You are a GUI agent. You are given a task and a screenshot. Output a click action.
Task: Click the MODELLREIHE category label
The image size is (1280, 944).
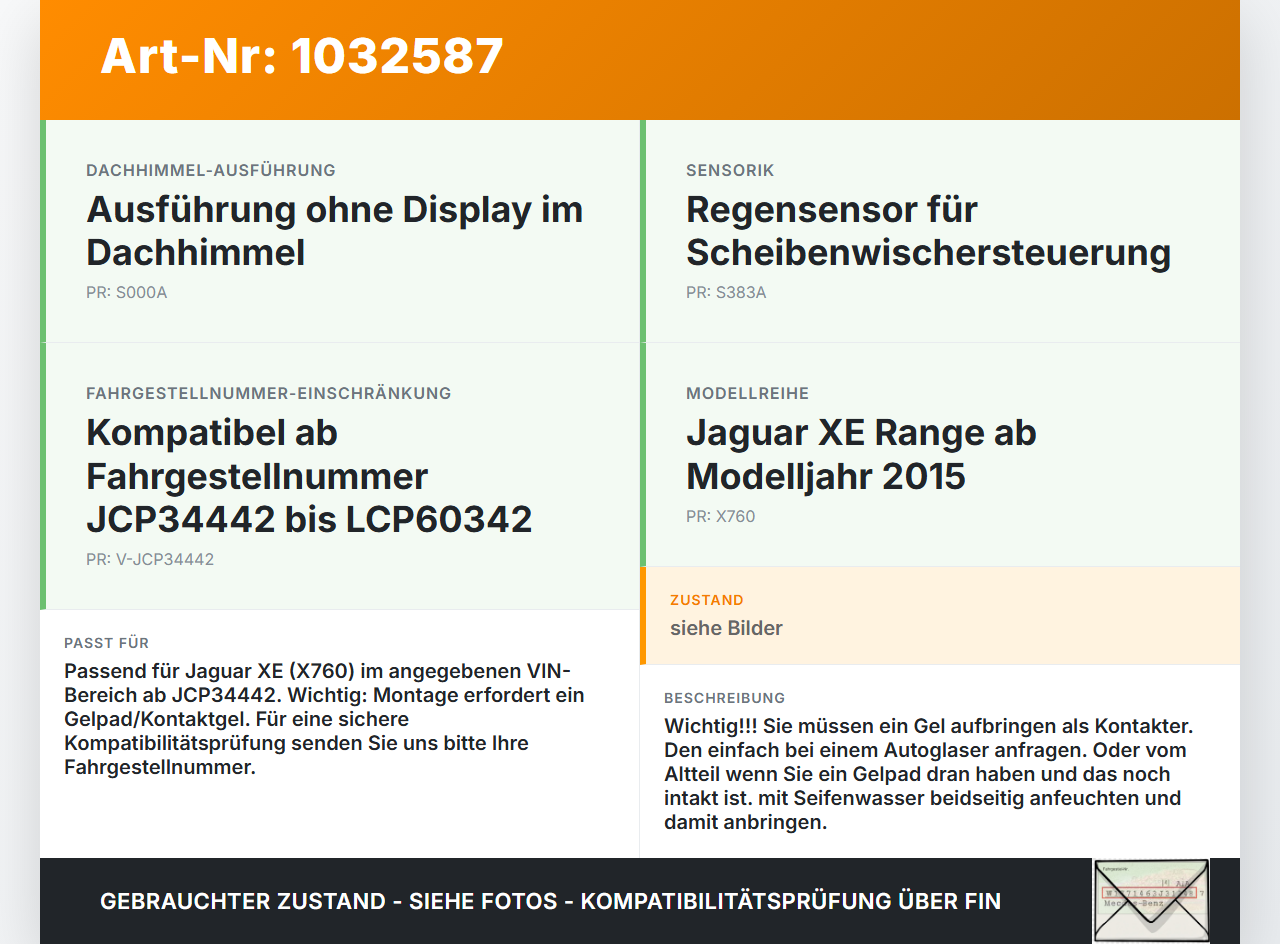pos(748,394)
